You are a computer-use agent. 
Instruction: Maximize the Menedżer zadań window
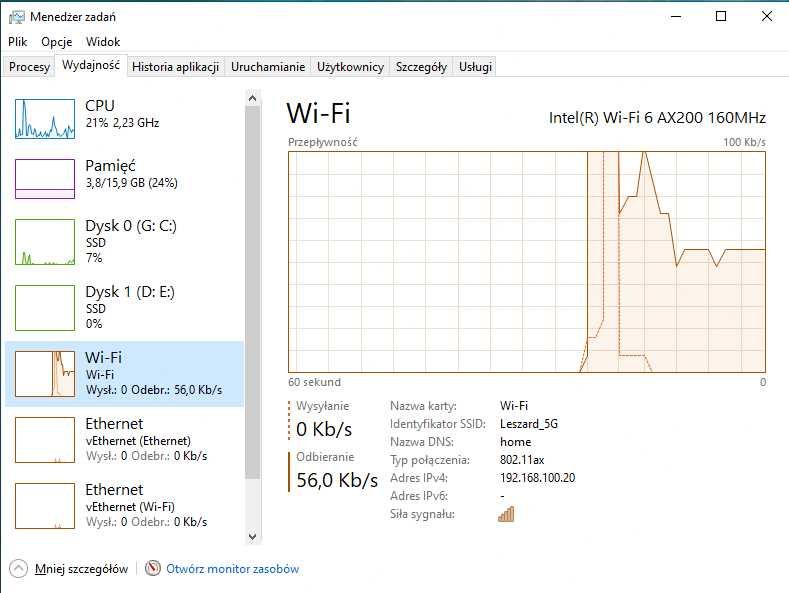click(x=721, y=17)
